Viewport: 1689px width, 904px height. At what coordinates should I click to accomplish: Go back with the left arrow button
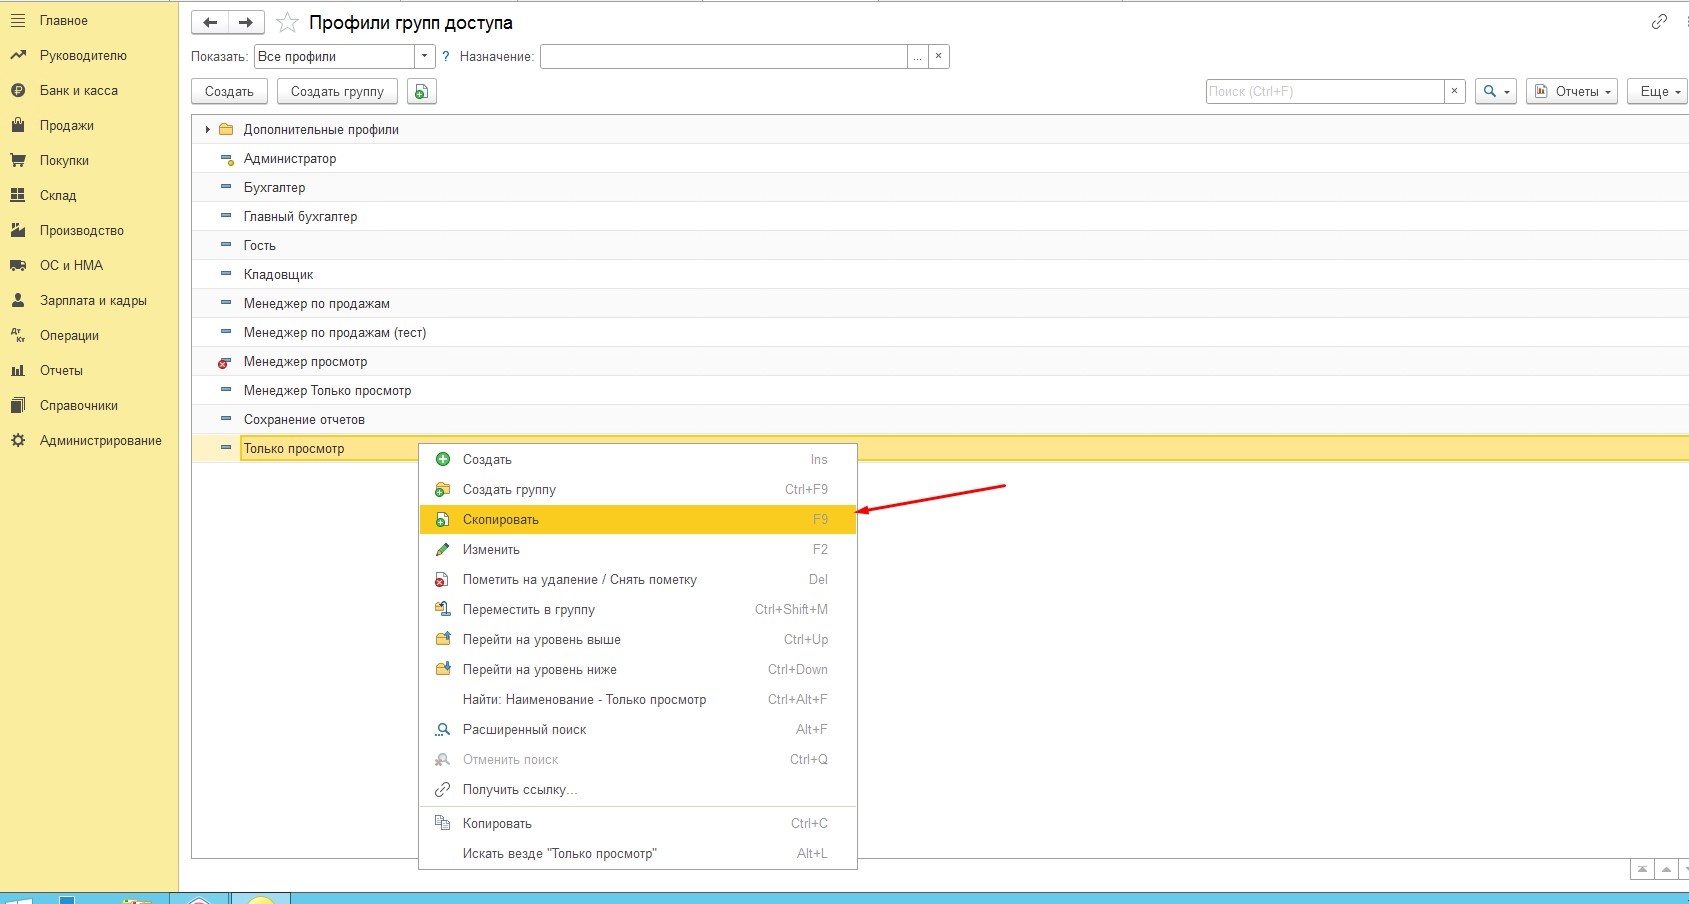[210, 22]
